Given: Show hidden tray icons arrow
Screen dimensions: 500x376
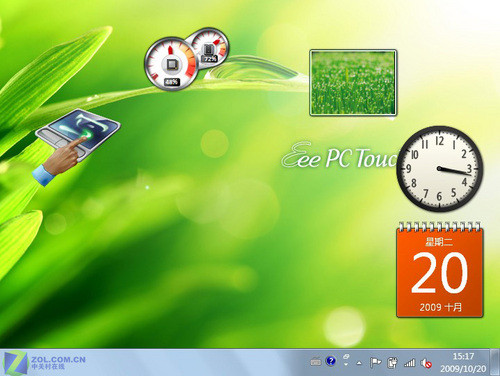Looking at the screenshot, I should pyautogui.click(x=359, y=363).
